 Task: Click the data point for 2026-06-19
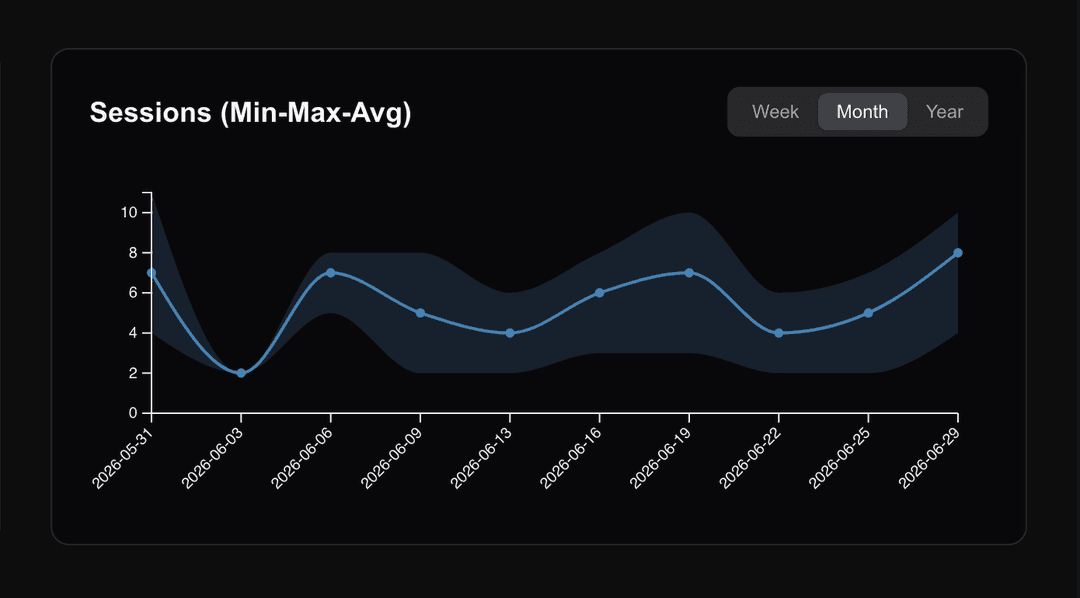click(689, 273)
